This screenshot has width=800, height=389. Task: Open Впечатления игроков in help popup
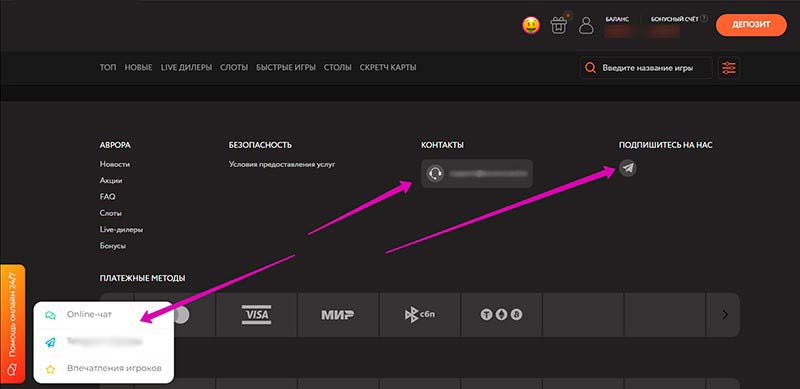pos(114,368)
